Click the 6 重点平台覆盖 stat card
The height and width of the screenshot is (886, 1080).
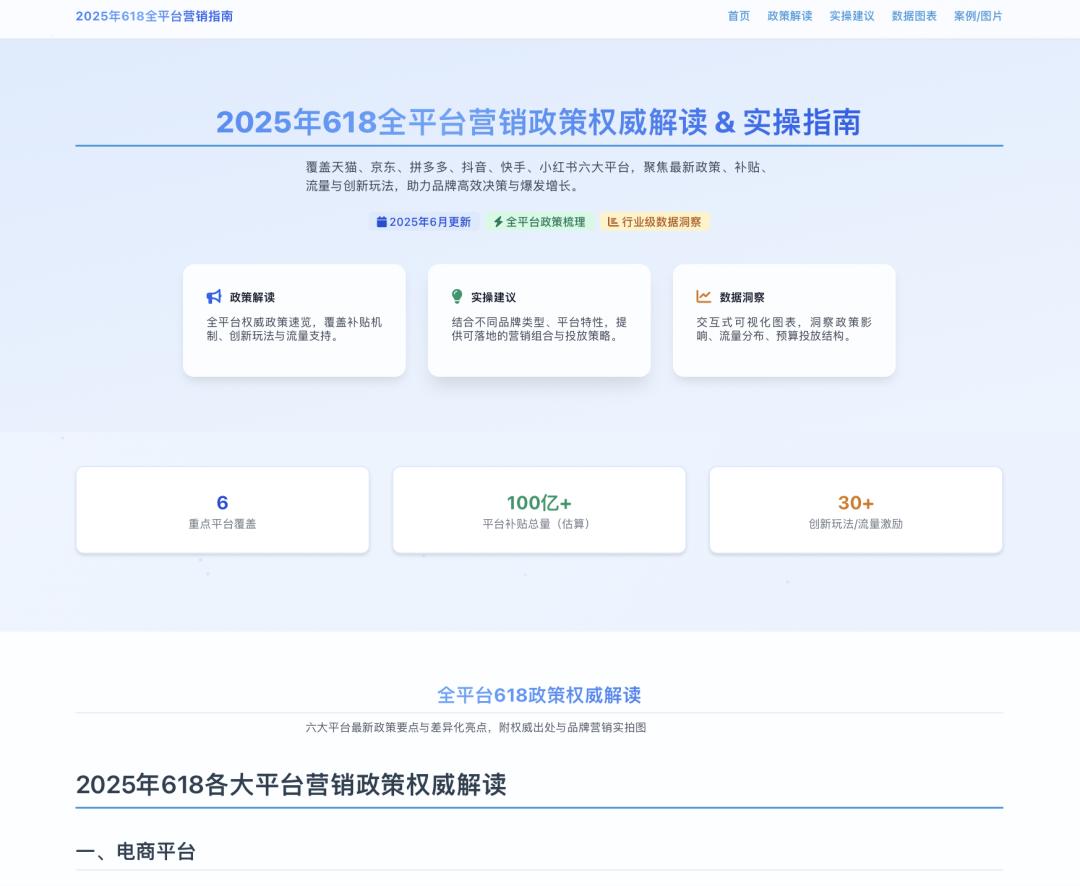pos(222,510)
